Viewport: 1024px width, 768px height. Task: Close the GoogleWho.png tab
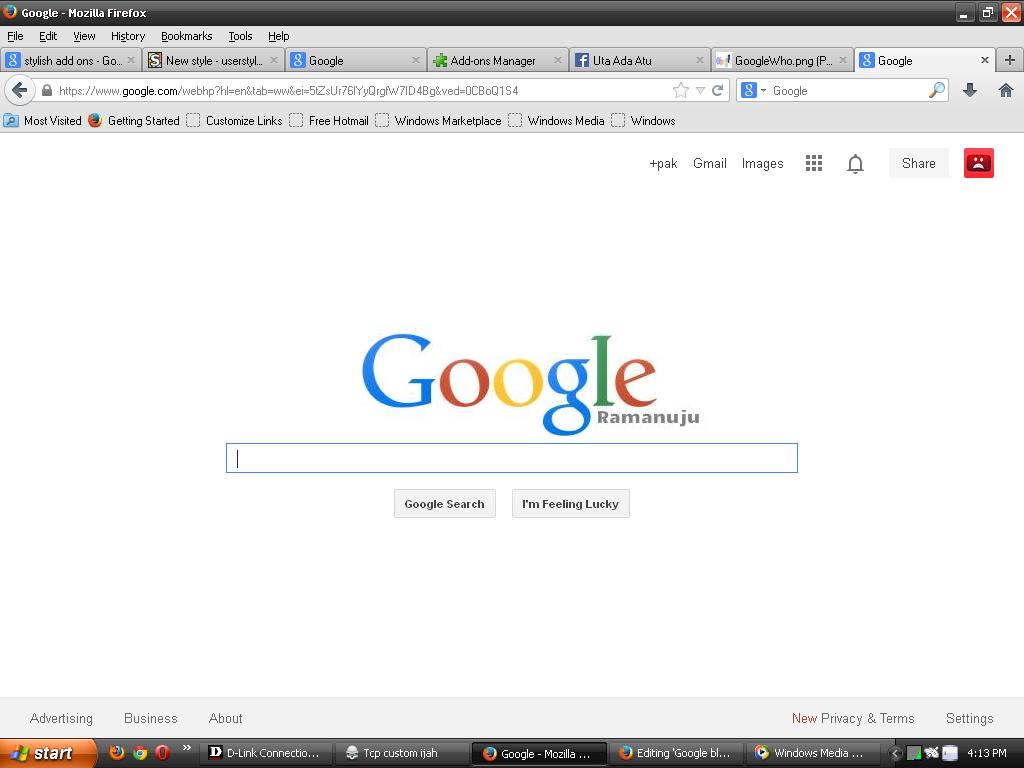[x=843, y=60]
